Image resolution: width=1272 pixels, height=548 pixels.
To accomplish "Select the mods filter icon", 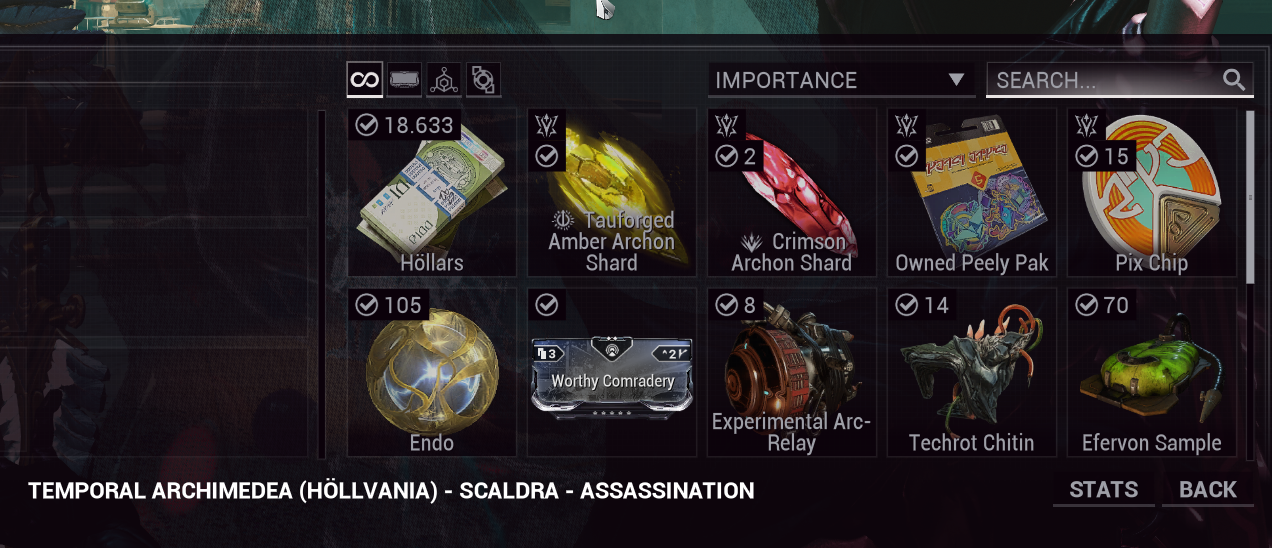I will click(x=405, y=80).
